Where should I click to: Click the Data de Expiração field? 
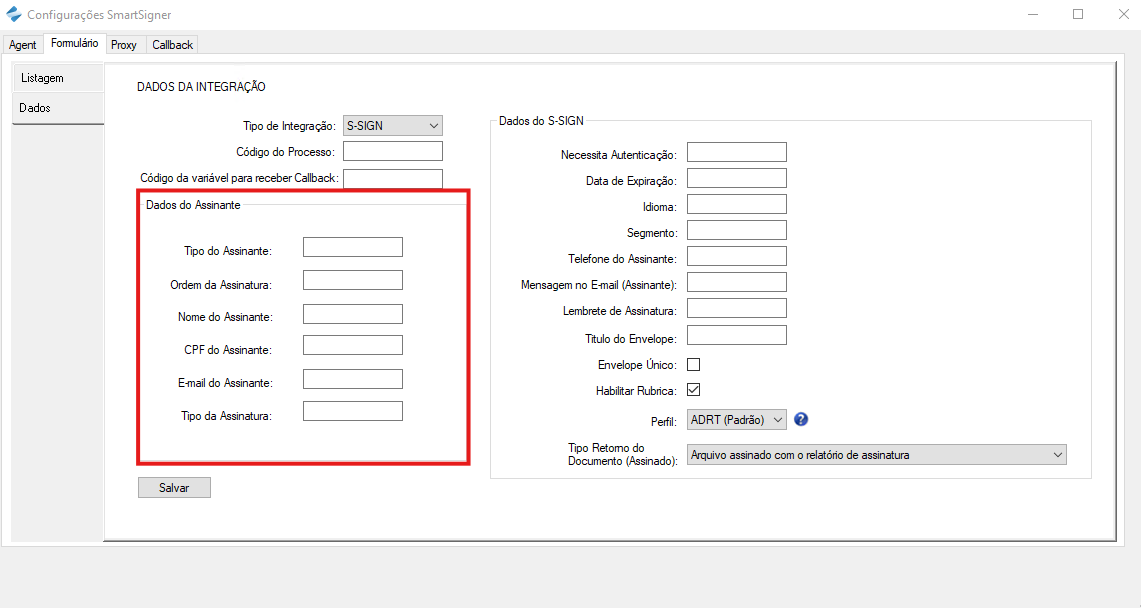pyautogui.click(x=736, y=179)
